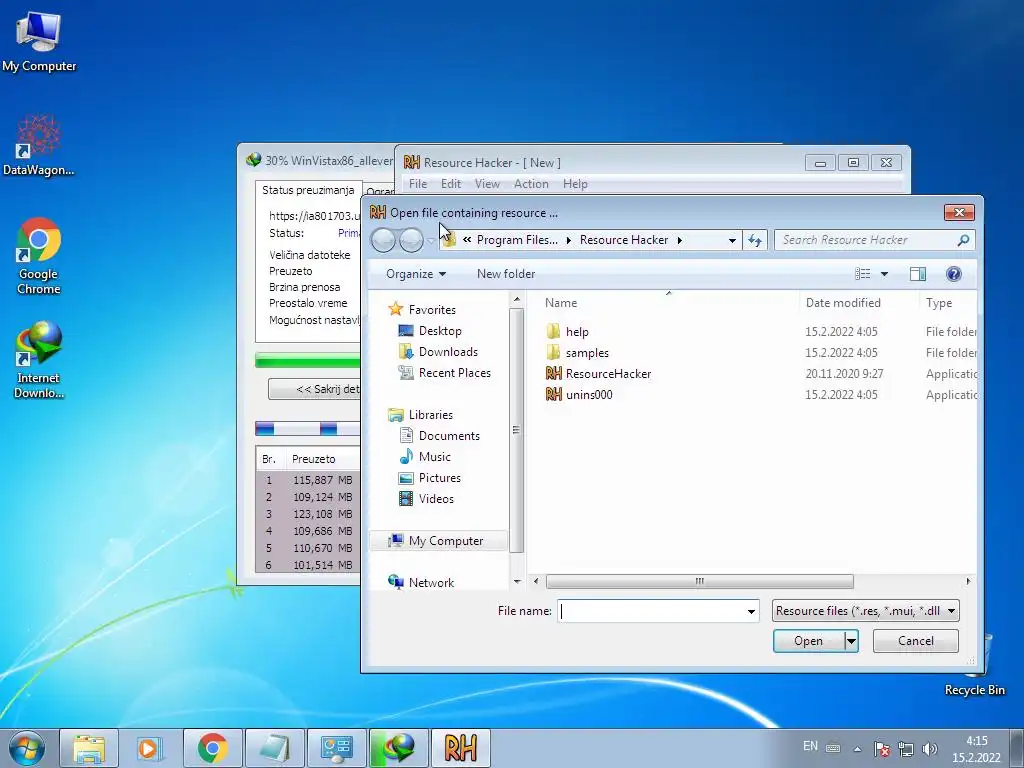Image resolution: width=1024 pixels, height=768 pixels.
Task: Expand the Program Files breadcrumb arrow
Action: pos(568,240)
